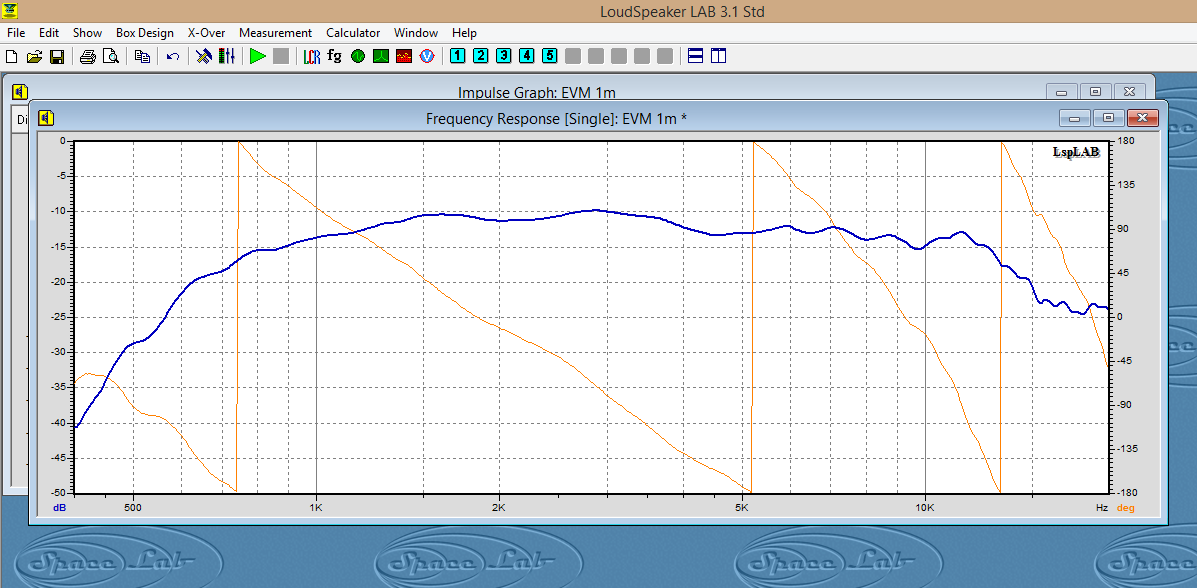Open the Box Design menu
1197x588 pixels.
(x=145, y=33)
